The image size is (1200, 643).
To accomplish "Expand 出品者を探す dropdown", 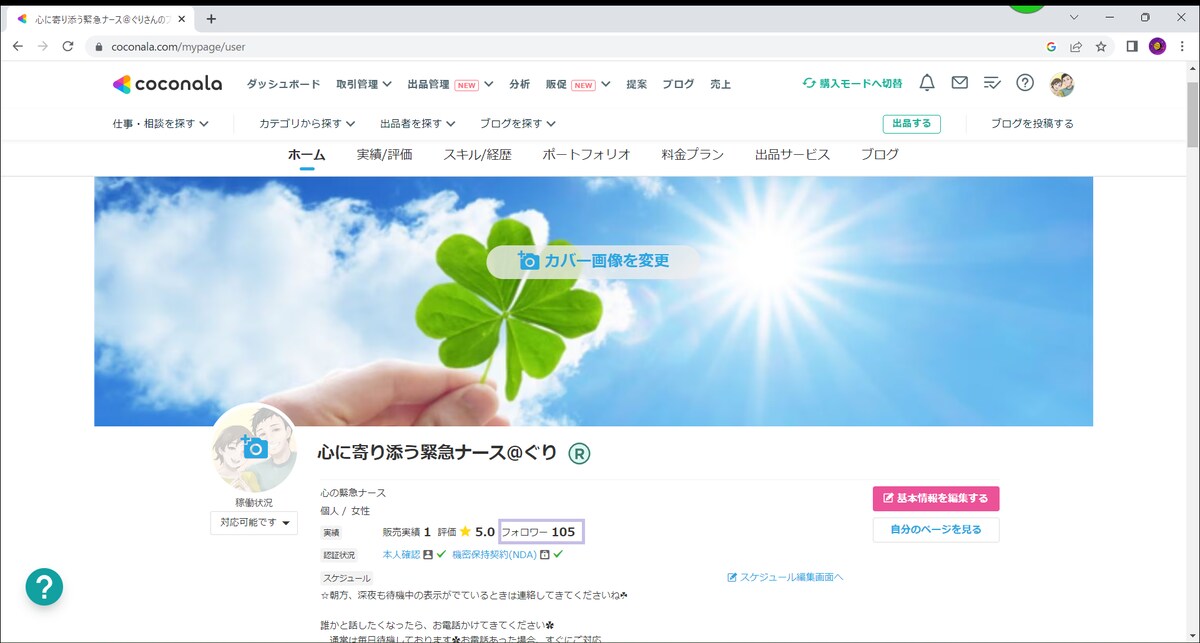I will pyautogui.click(x=418, y=124).
